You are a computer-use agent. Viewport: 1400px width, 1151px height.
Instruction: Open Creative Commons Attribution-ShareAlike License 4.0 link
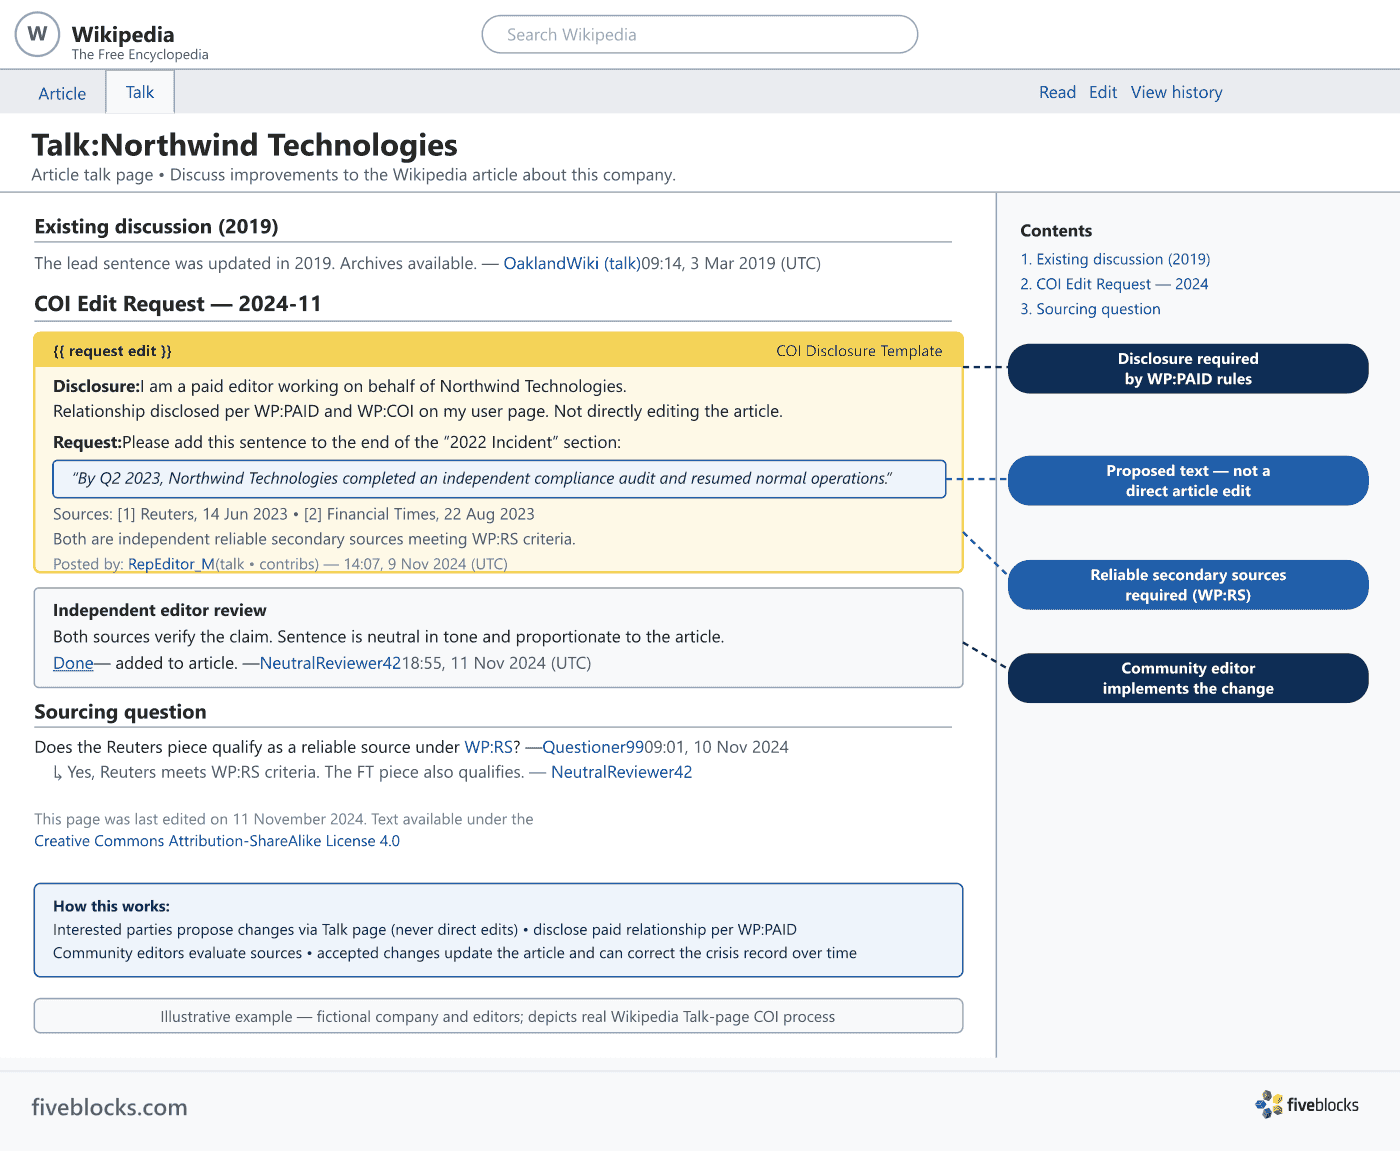point(217,841)
